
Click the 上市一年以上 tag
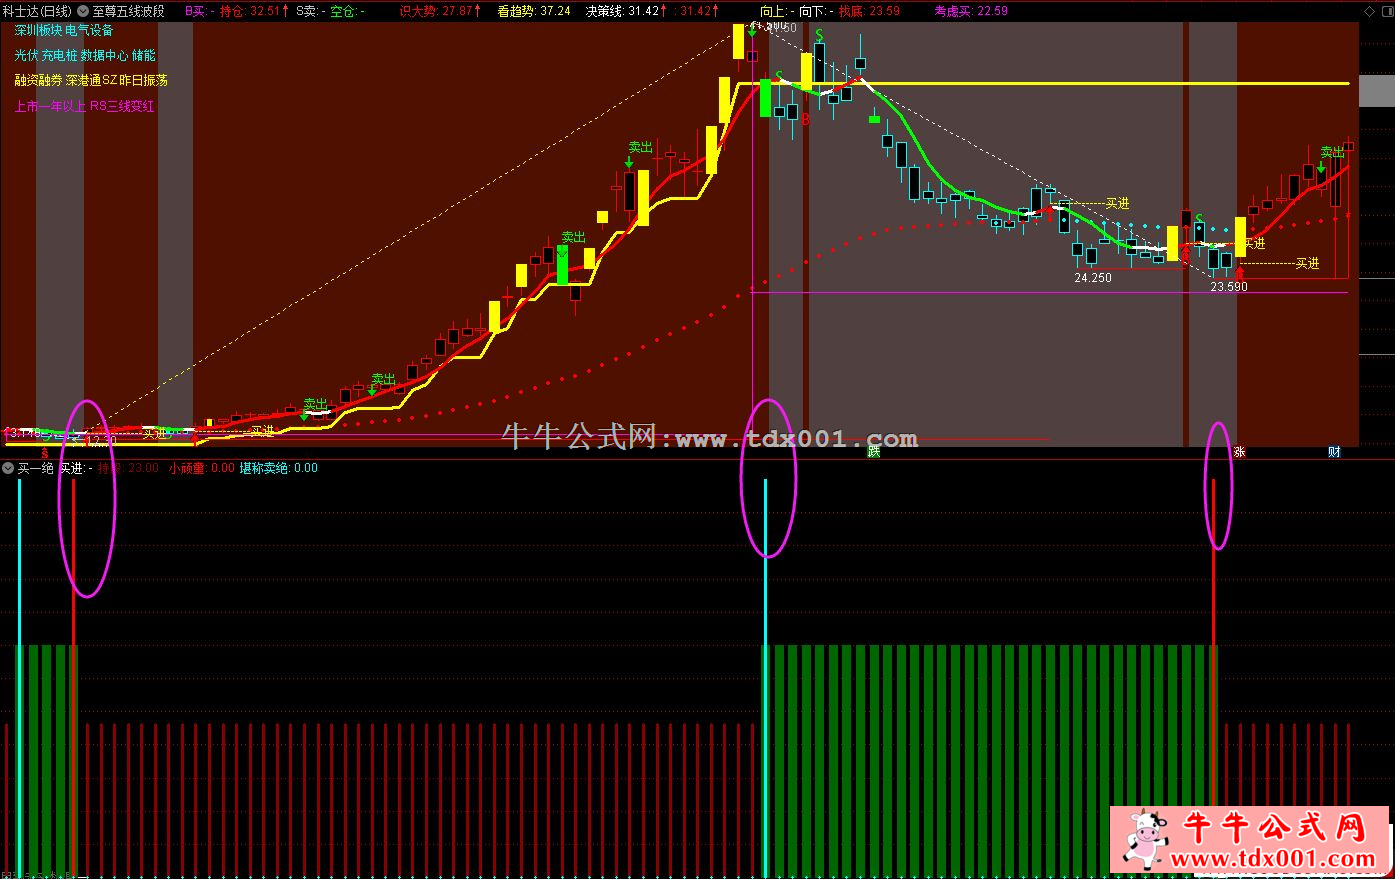(x=50, y=106)
